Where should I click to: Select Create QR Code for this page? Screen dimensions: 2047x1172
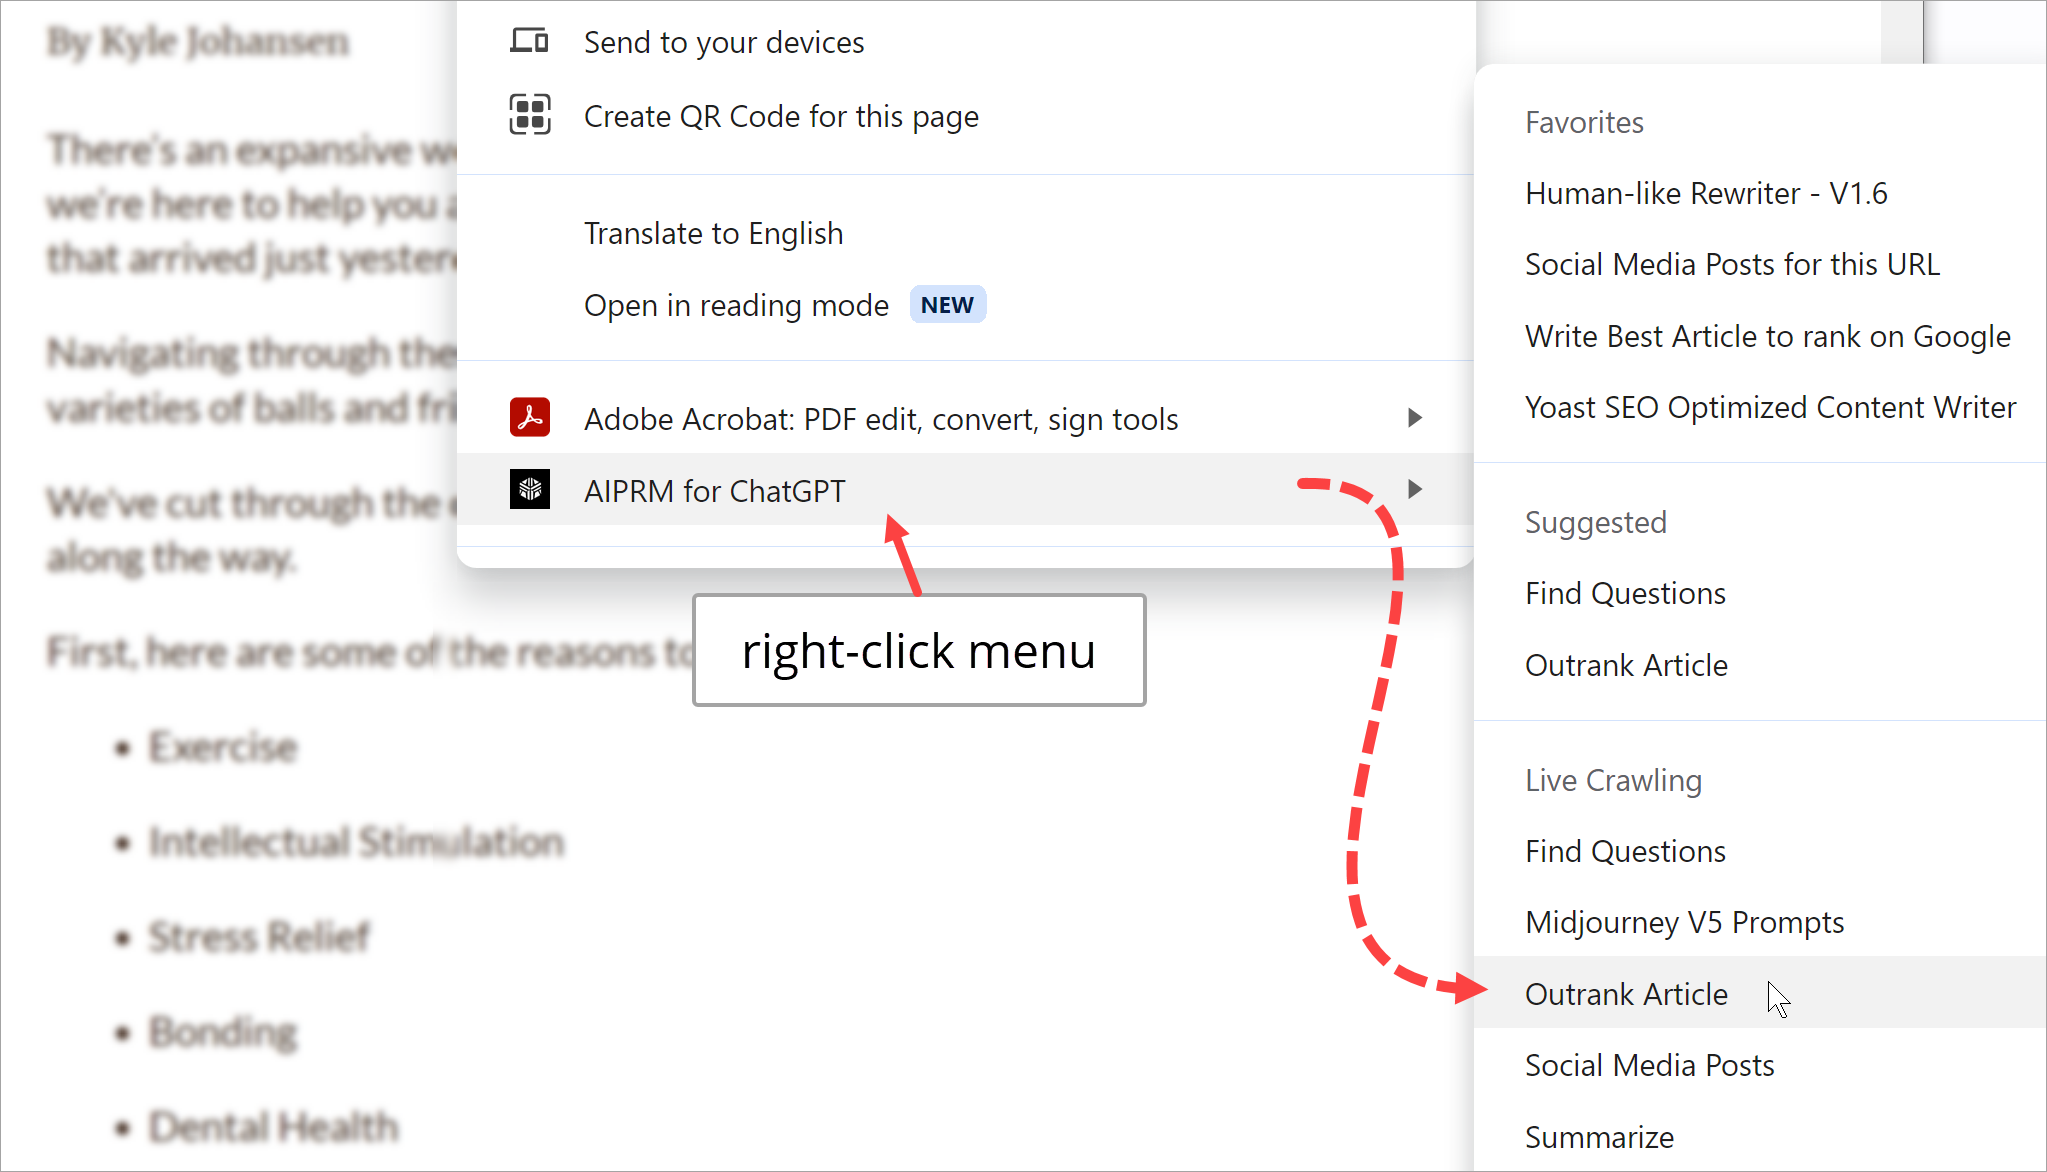pos(781,116)
